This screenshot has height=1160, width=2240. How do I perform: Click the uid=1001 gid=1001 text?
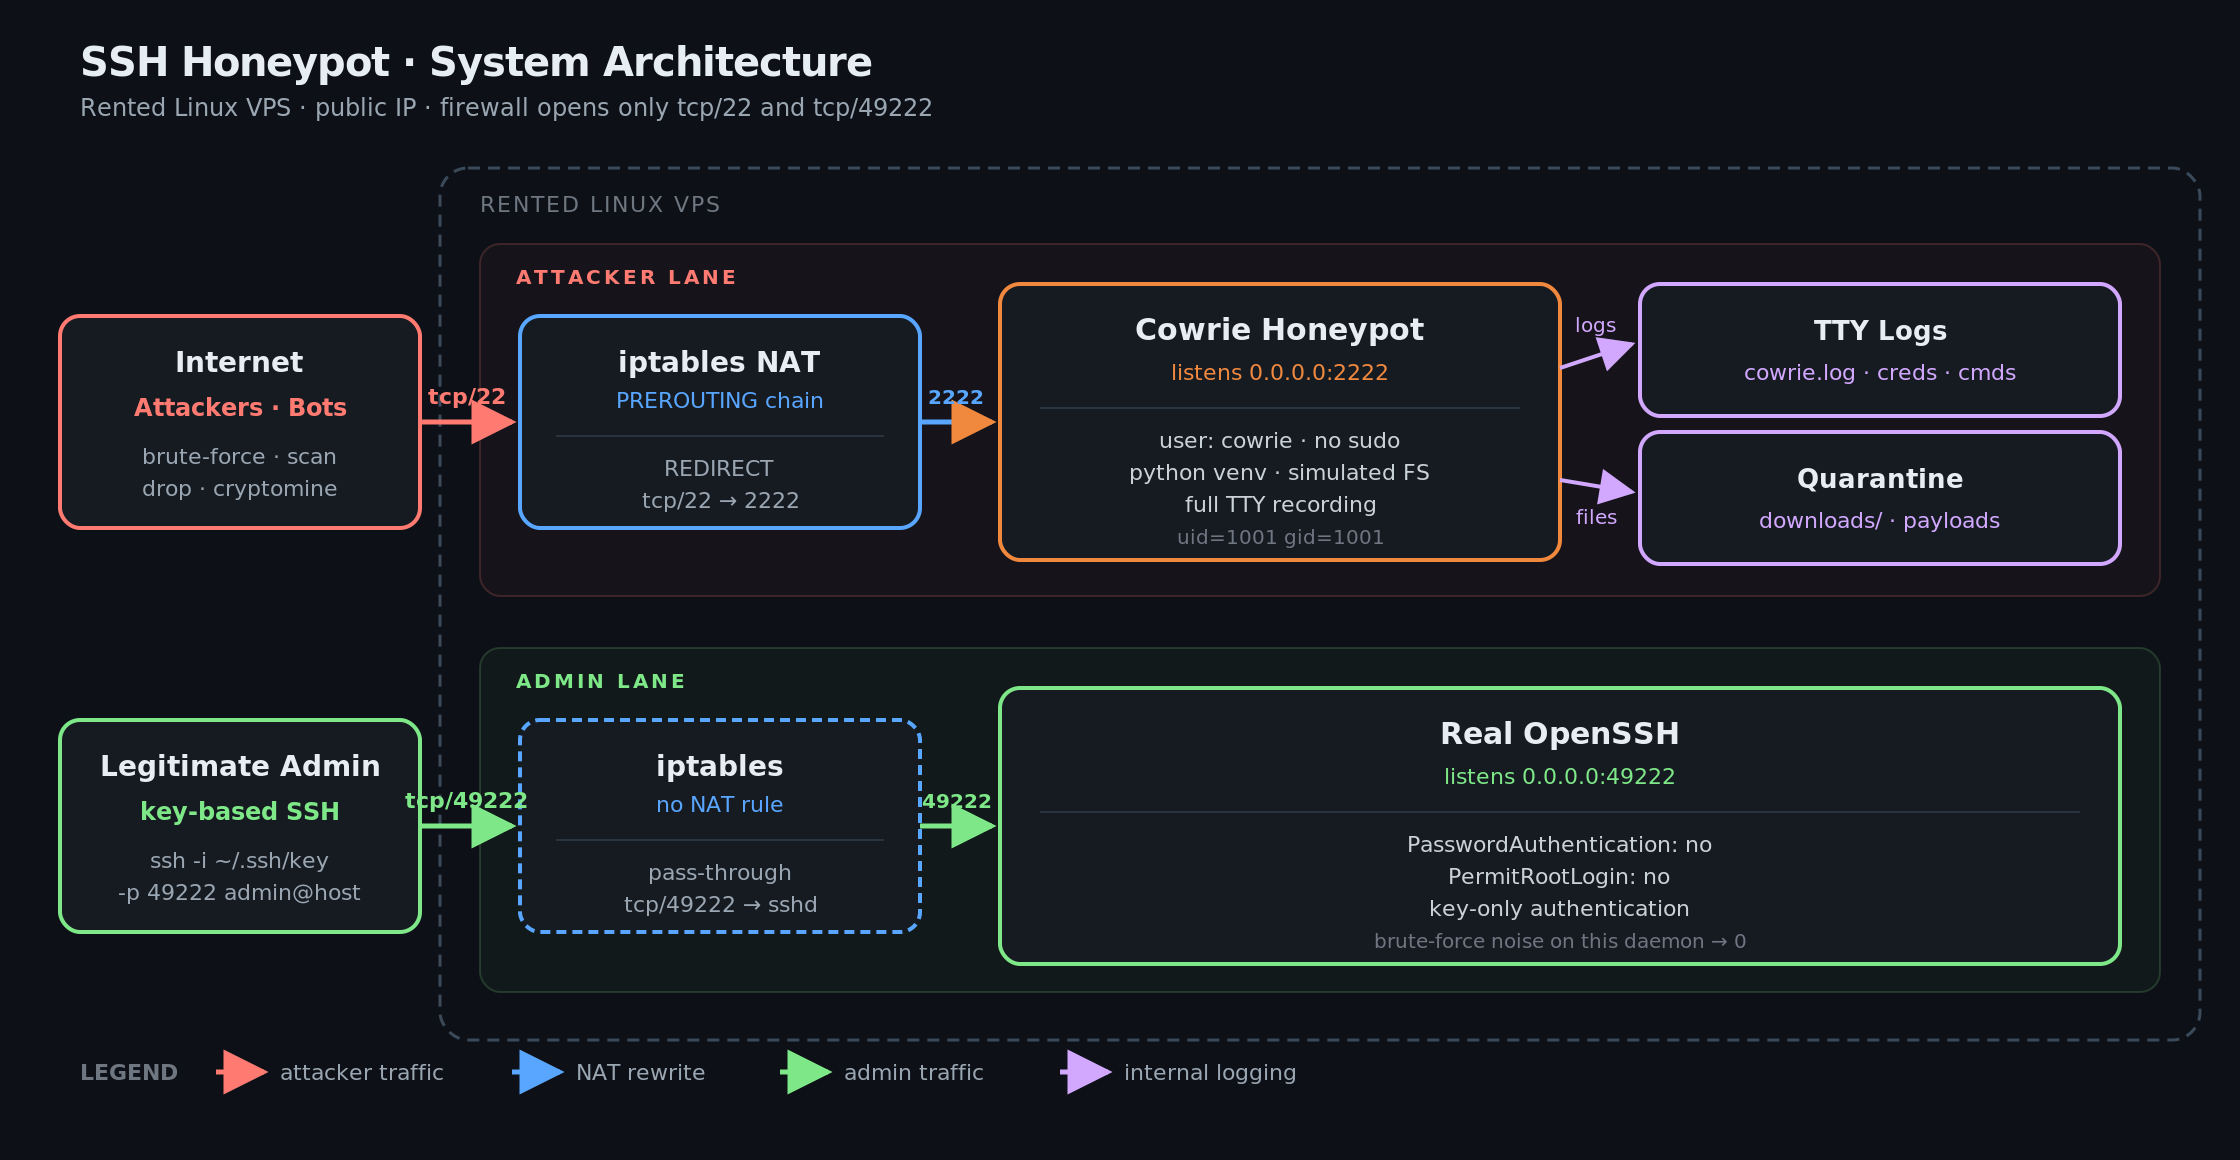pyautogui.click(x=1280, y=538)
